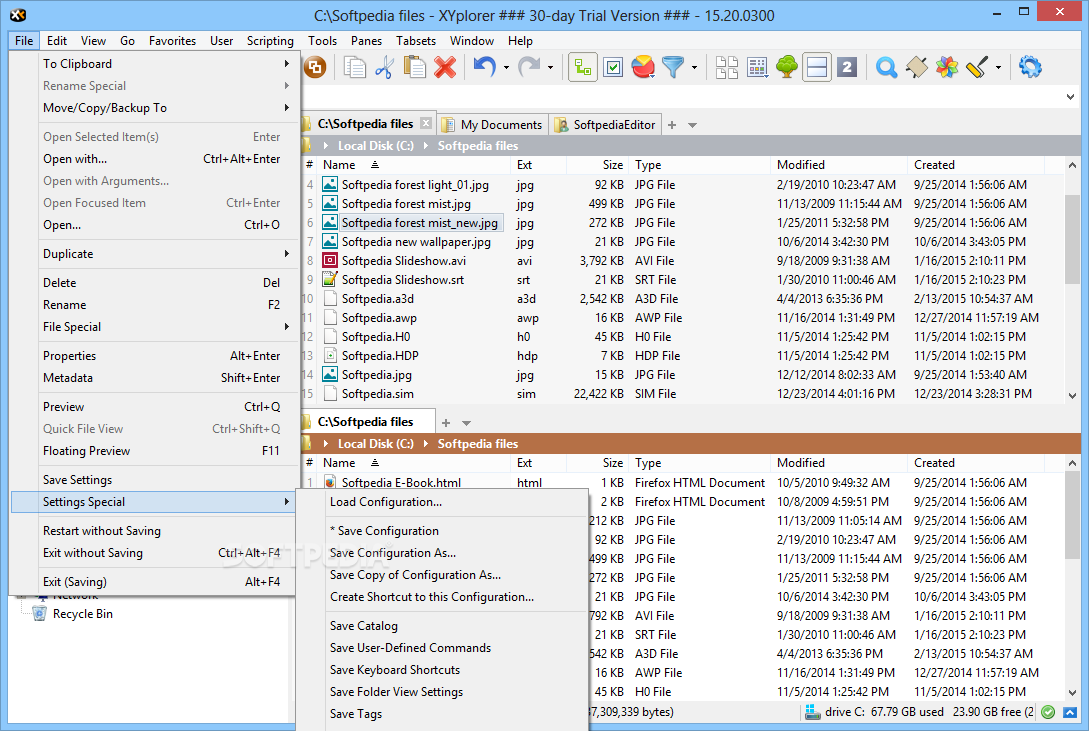Open the Edit menu
The image size is (1089, 731).
click(57, 41)
